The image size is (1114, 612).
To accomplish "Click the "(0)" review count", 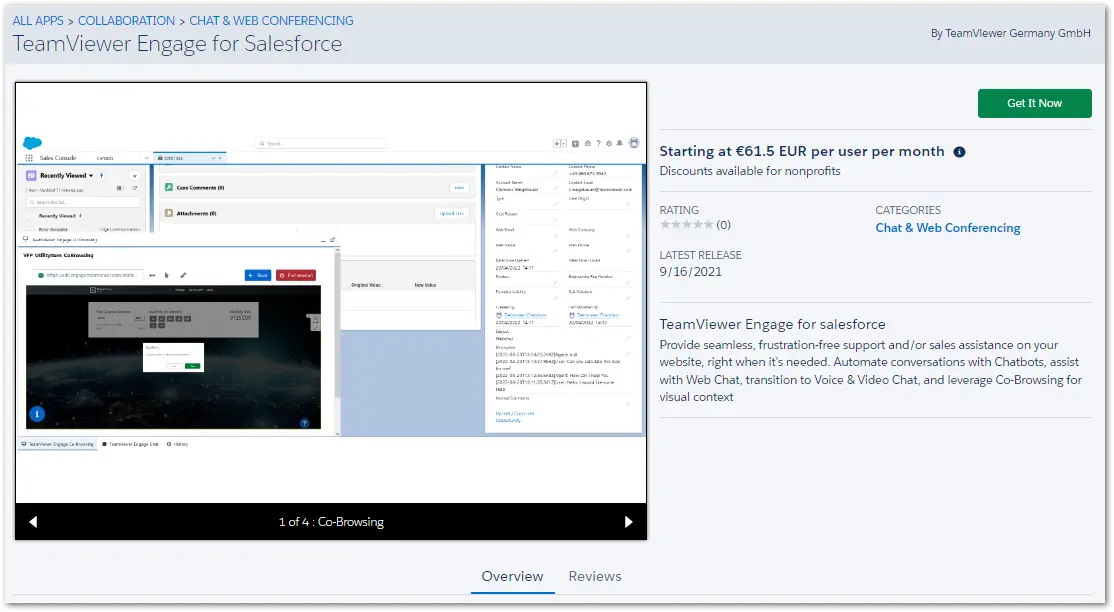I will [x=723, y=225].
